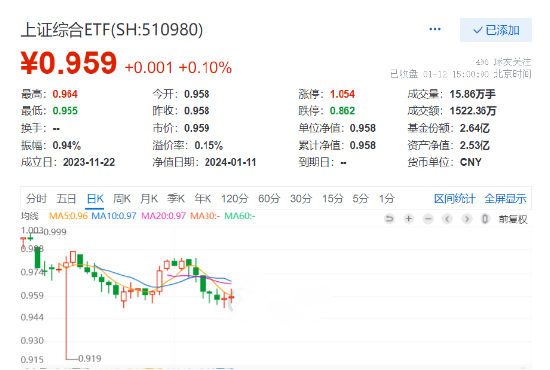Image resolution: width=550 pixels, height=370 pixels.
Task: Choose the 60分 interval tab
Action: (269, 199)
